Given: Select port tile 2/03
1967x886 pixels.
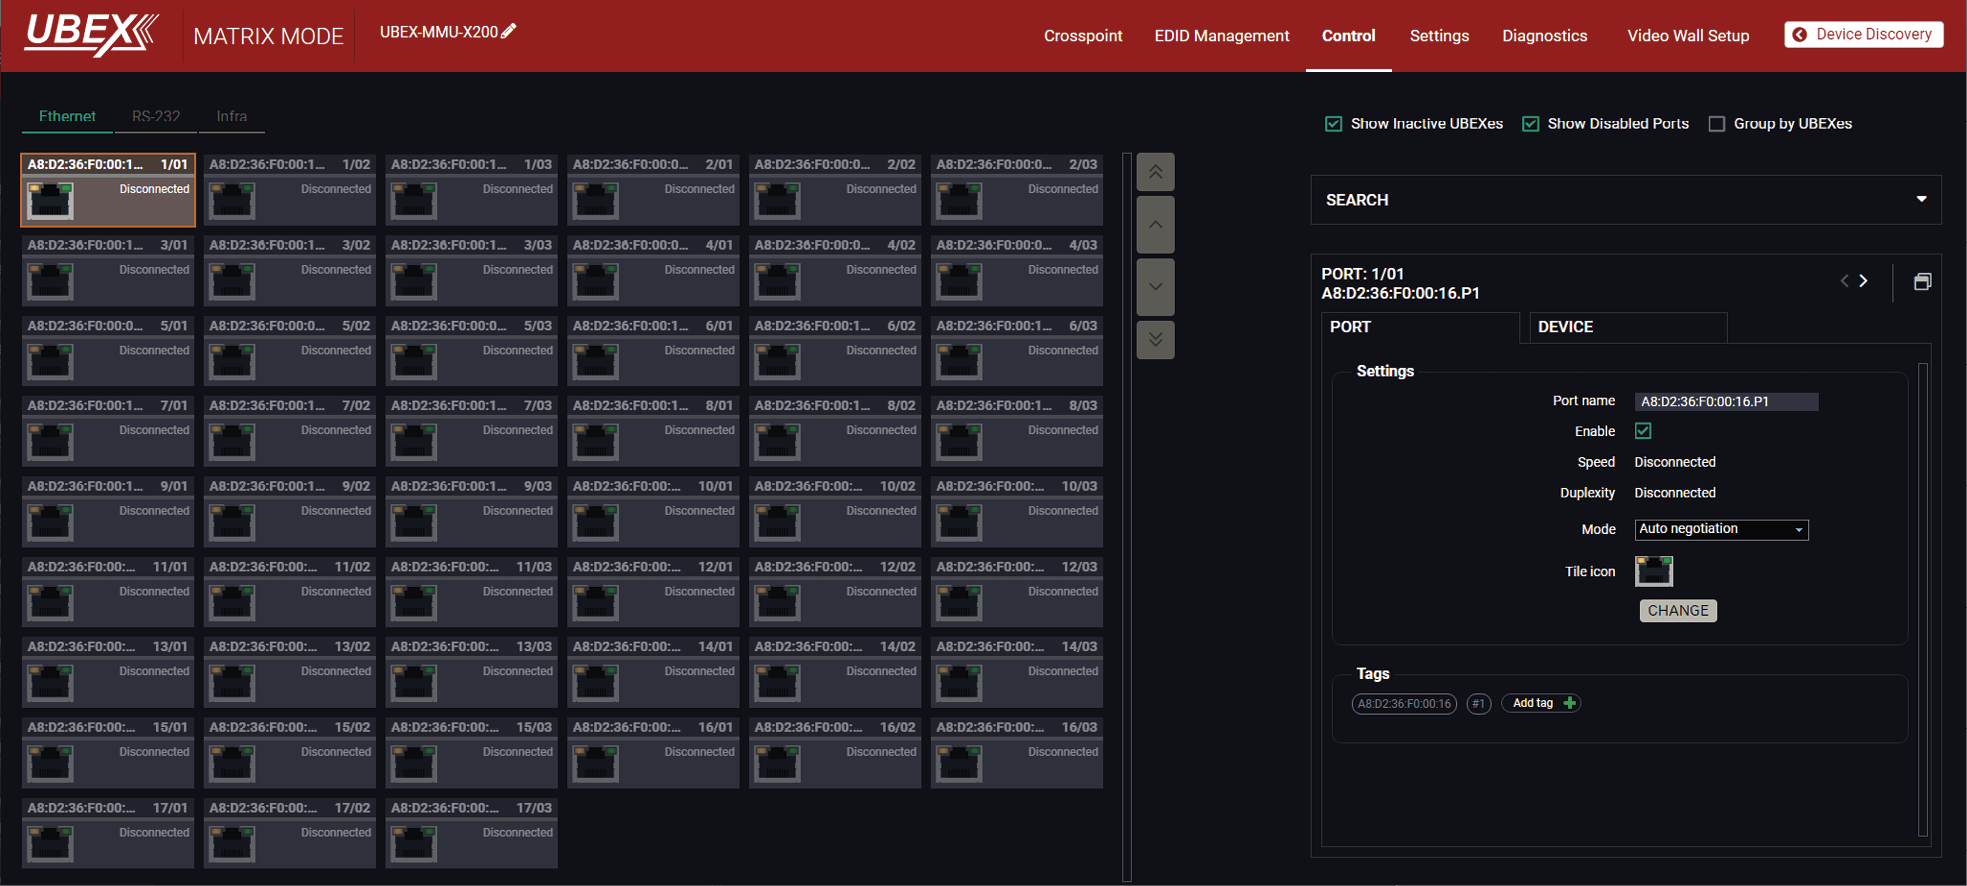Looking at the screenshot, I should [x=1017, y=190].
